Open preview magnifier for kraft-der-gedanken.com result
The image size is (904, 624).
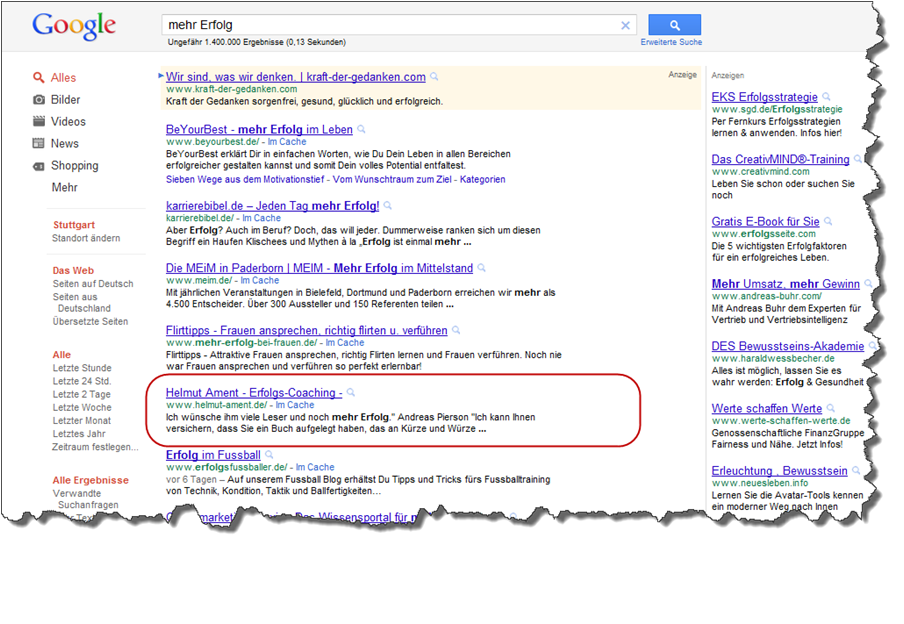point(434,76)
